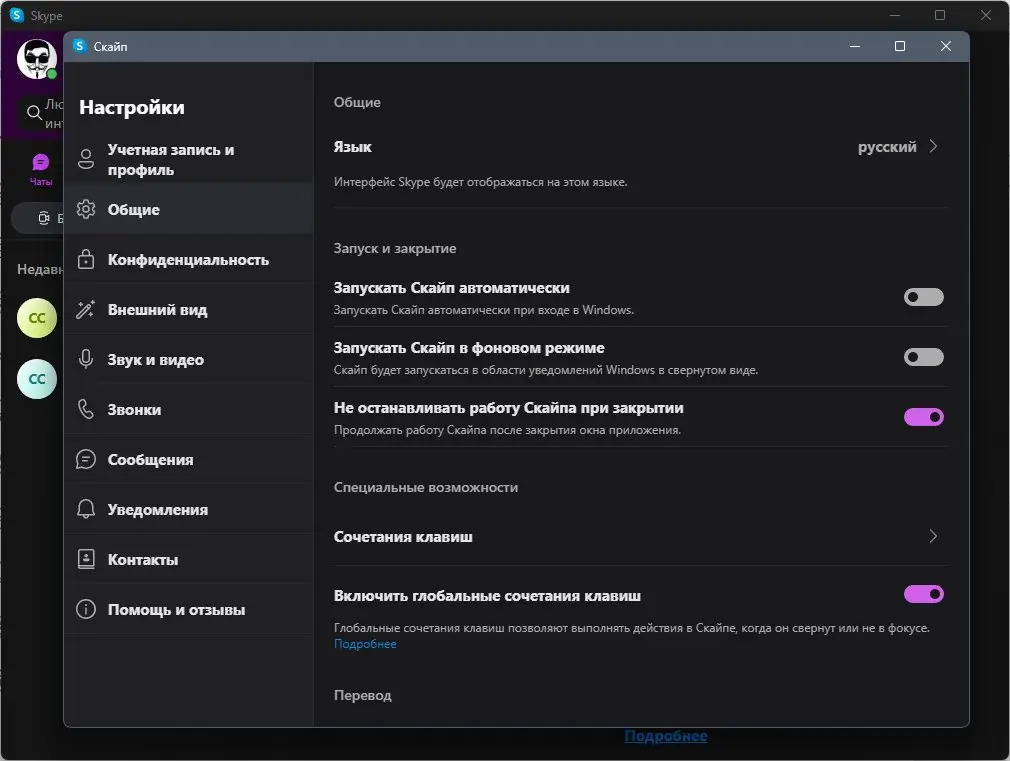Click the person icon next to Учетная запись

(86, 159)
